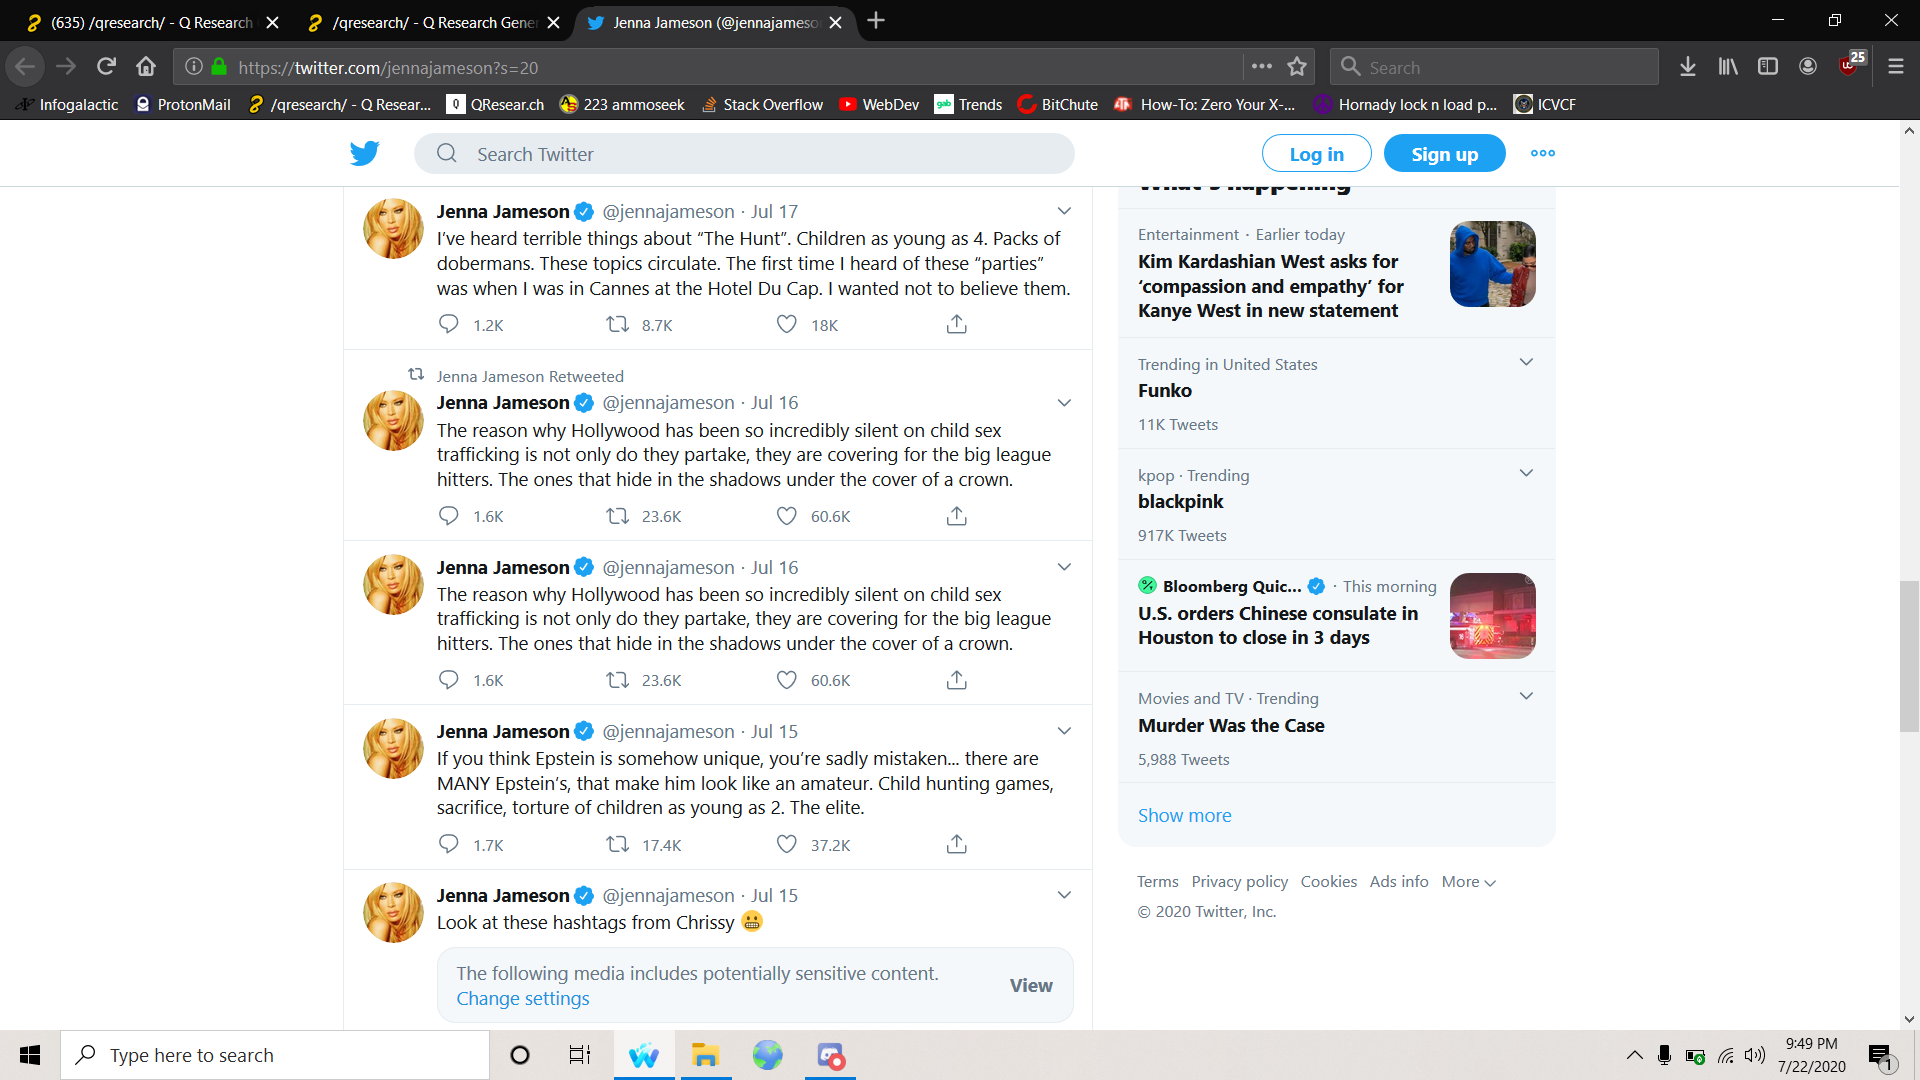This screenshot has height=1080, width=1920.
Task: Like the Jul 15 Epstein tweet
Action: [787, 844]
